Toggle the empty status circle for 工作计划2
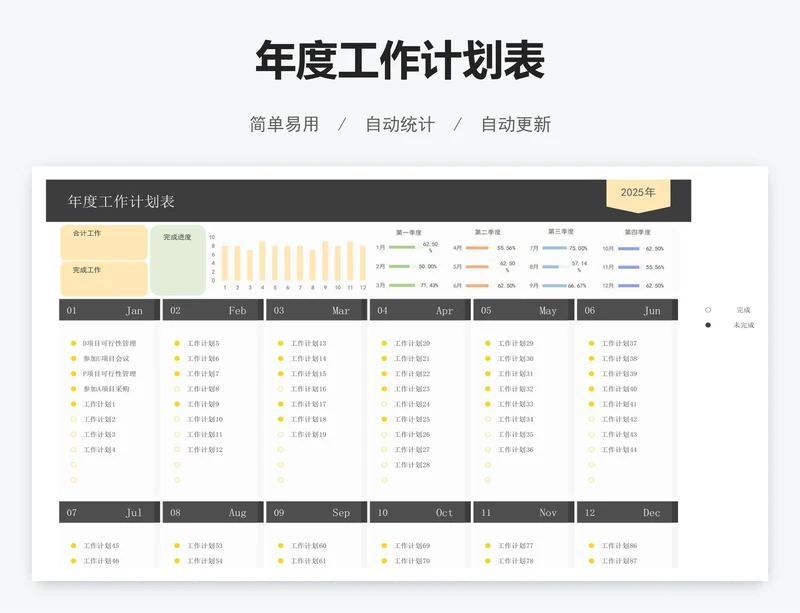This screenshot has width=800, height=613. pyautogui.click(x=73, y=420)
